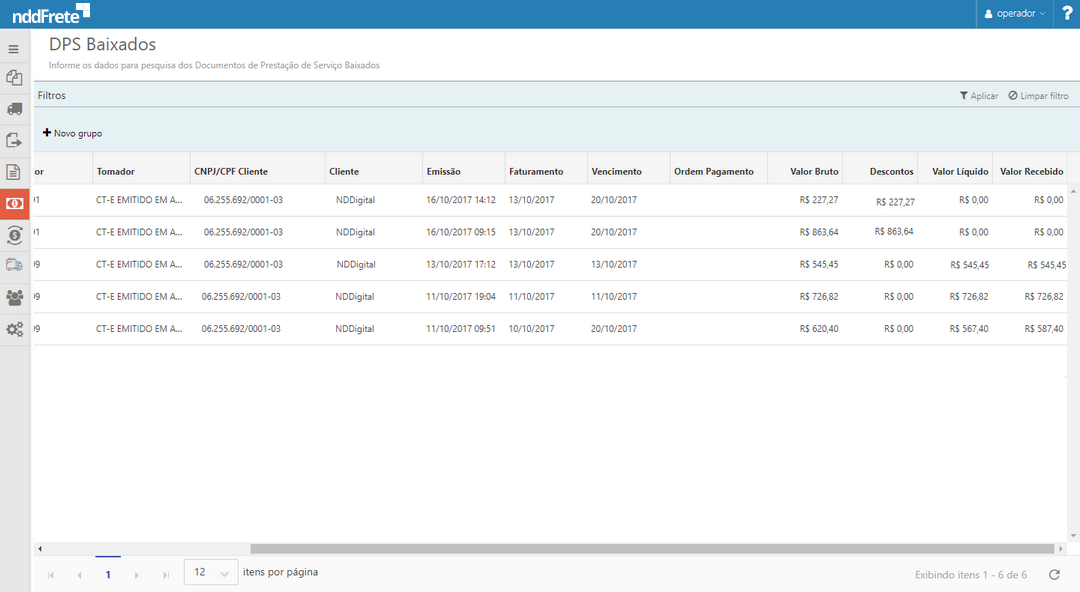Screen dimensions: 1080x592
Task: Select page 1 in the pager
Action: click(x=108, y=574)
